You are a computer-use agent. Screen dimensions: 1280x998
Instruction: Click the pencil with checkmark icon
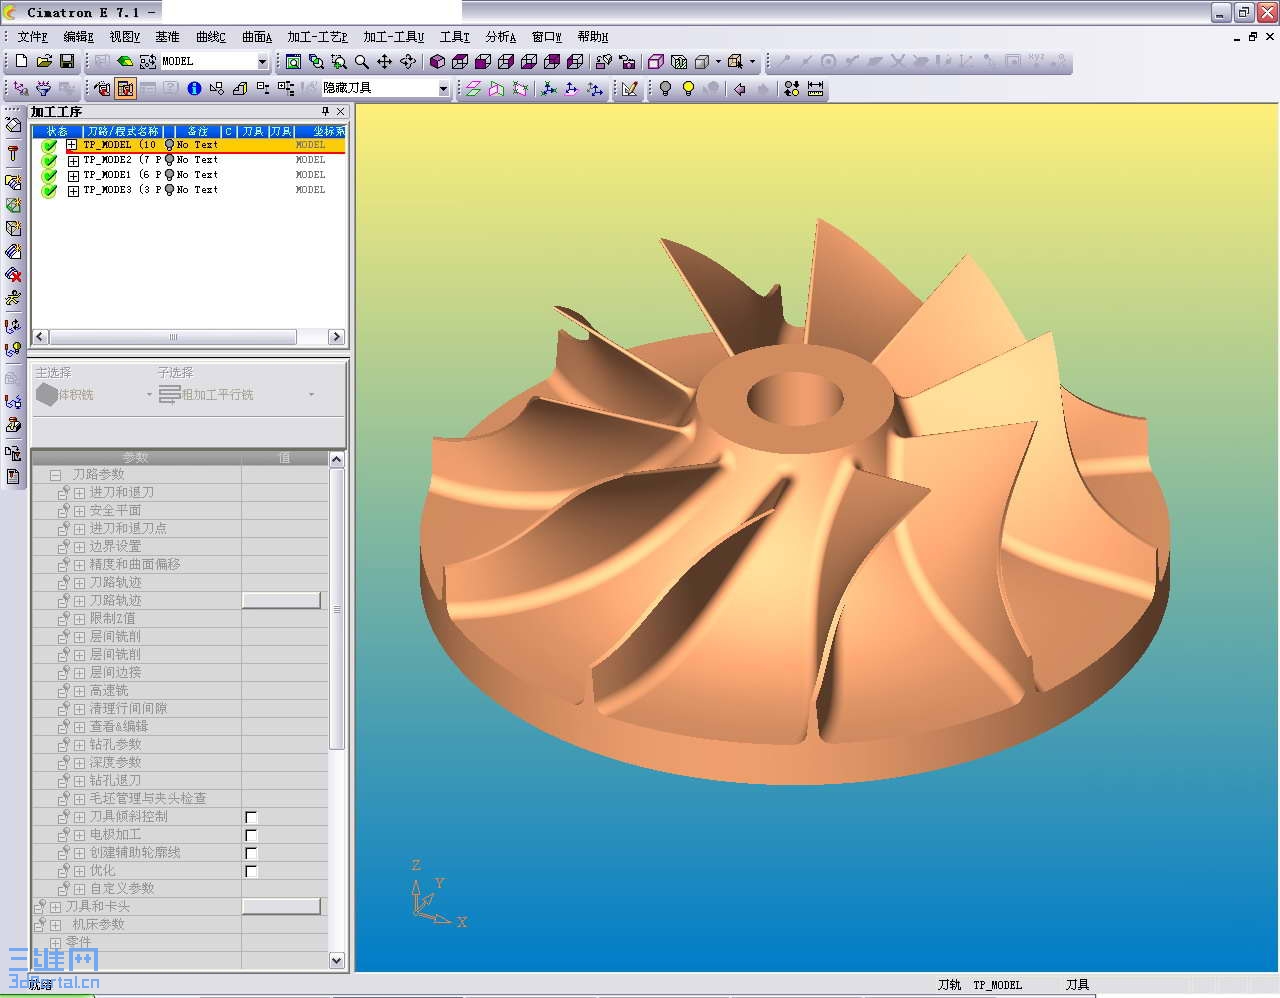tap(630, 89)
